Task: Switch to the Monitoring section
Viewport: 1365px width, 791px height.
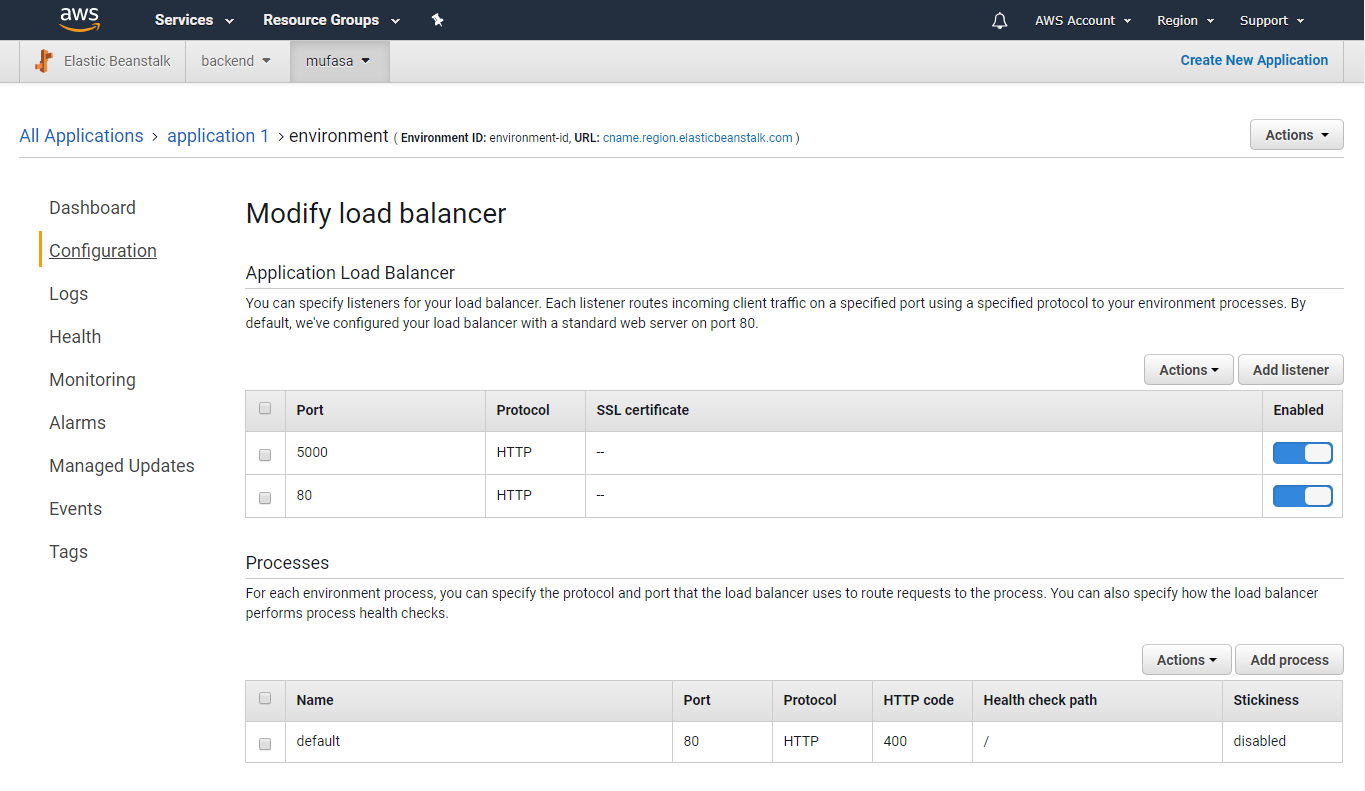Action: pyautogui.click(x=92, y=379)
